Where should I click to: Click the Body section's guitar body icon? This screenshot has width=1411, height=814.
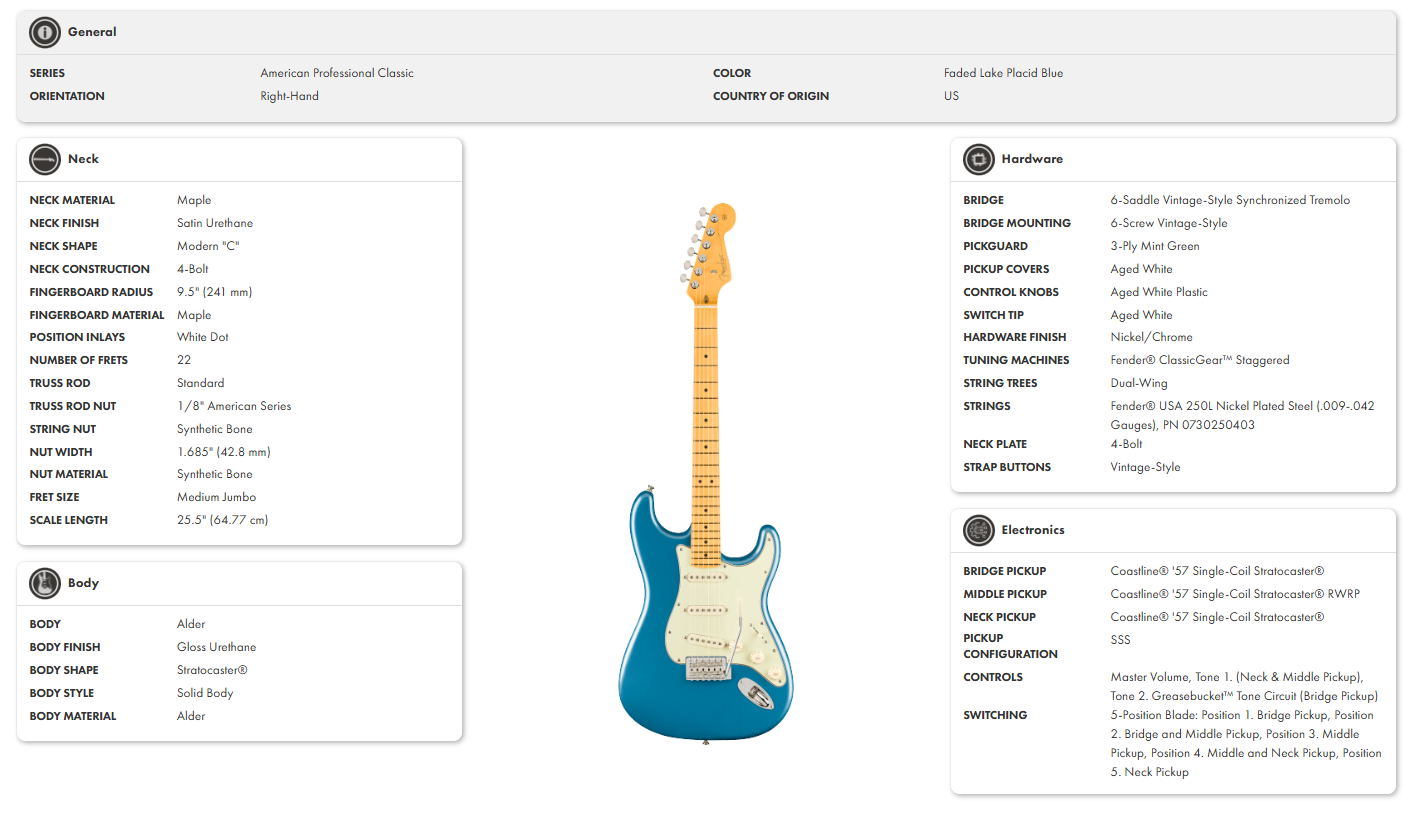tap(44, 583)
